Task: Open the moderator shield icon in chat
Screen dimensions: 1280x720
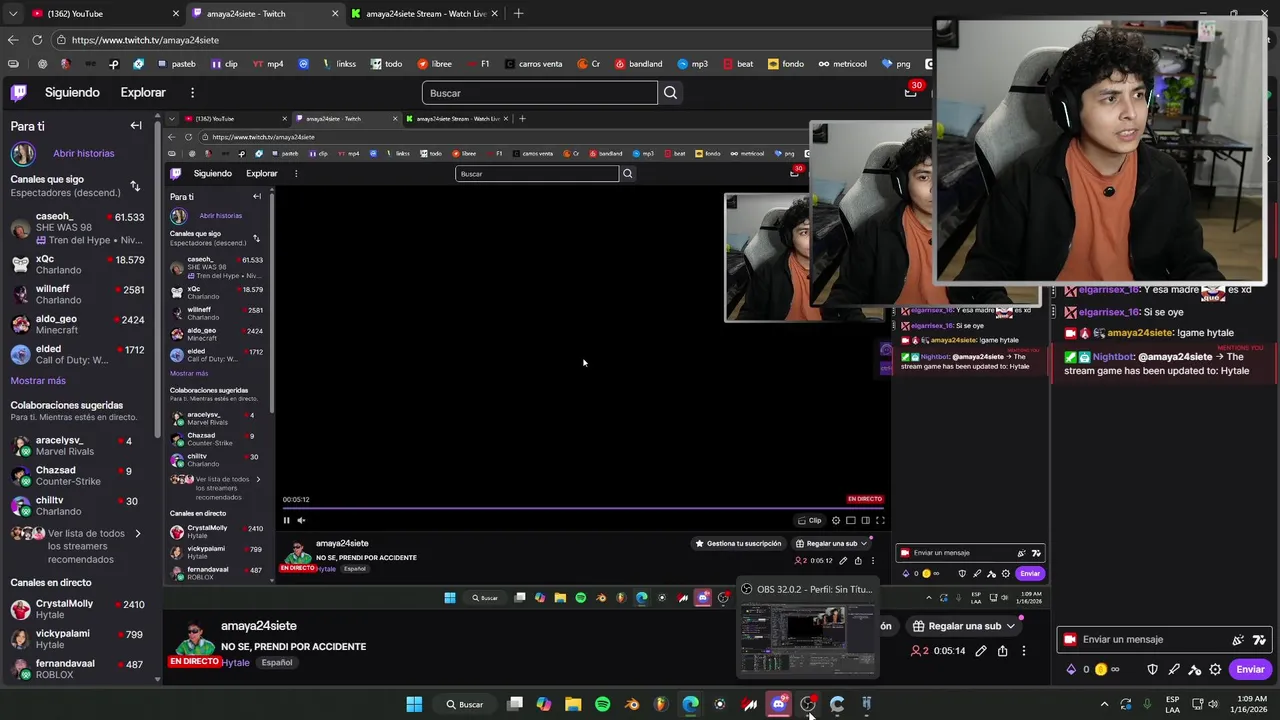Action: (1152, 670)
